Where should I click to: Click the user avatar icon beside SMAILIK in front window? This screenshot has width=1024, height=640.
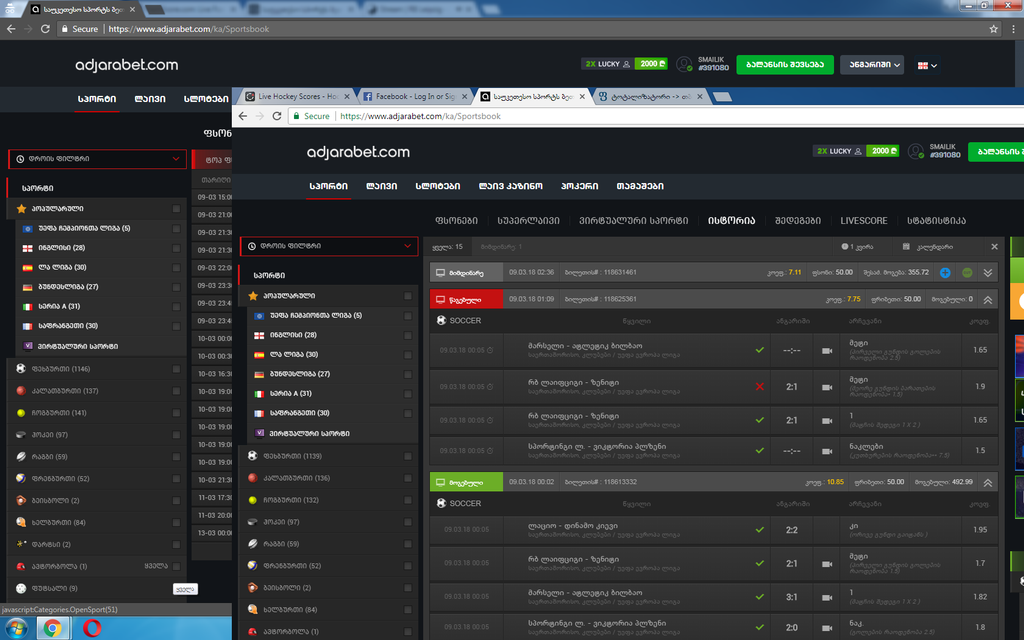point(916,152)
